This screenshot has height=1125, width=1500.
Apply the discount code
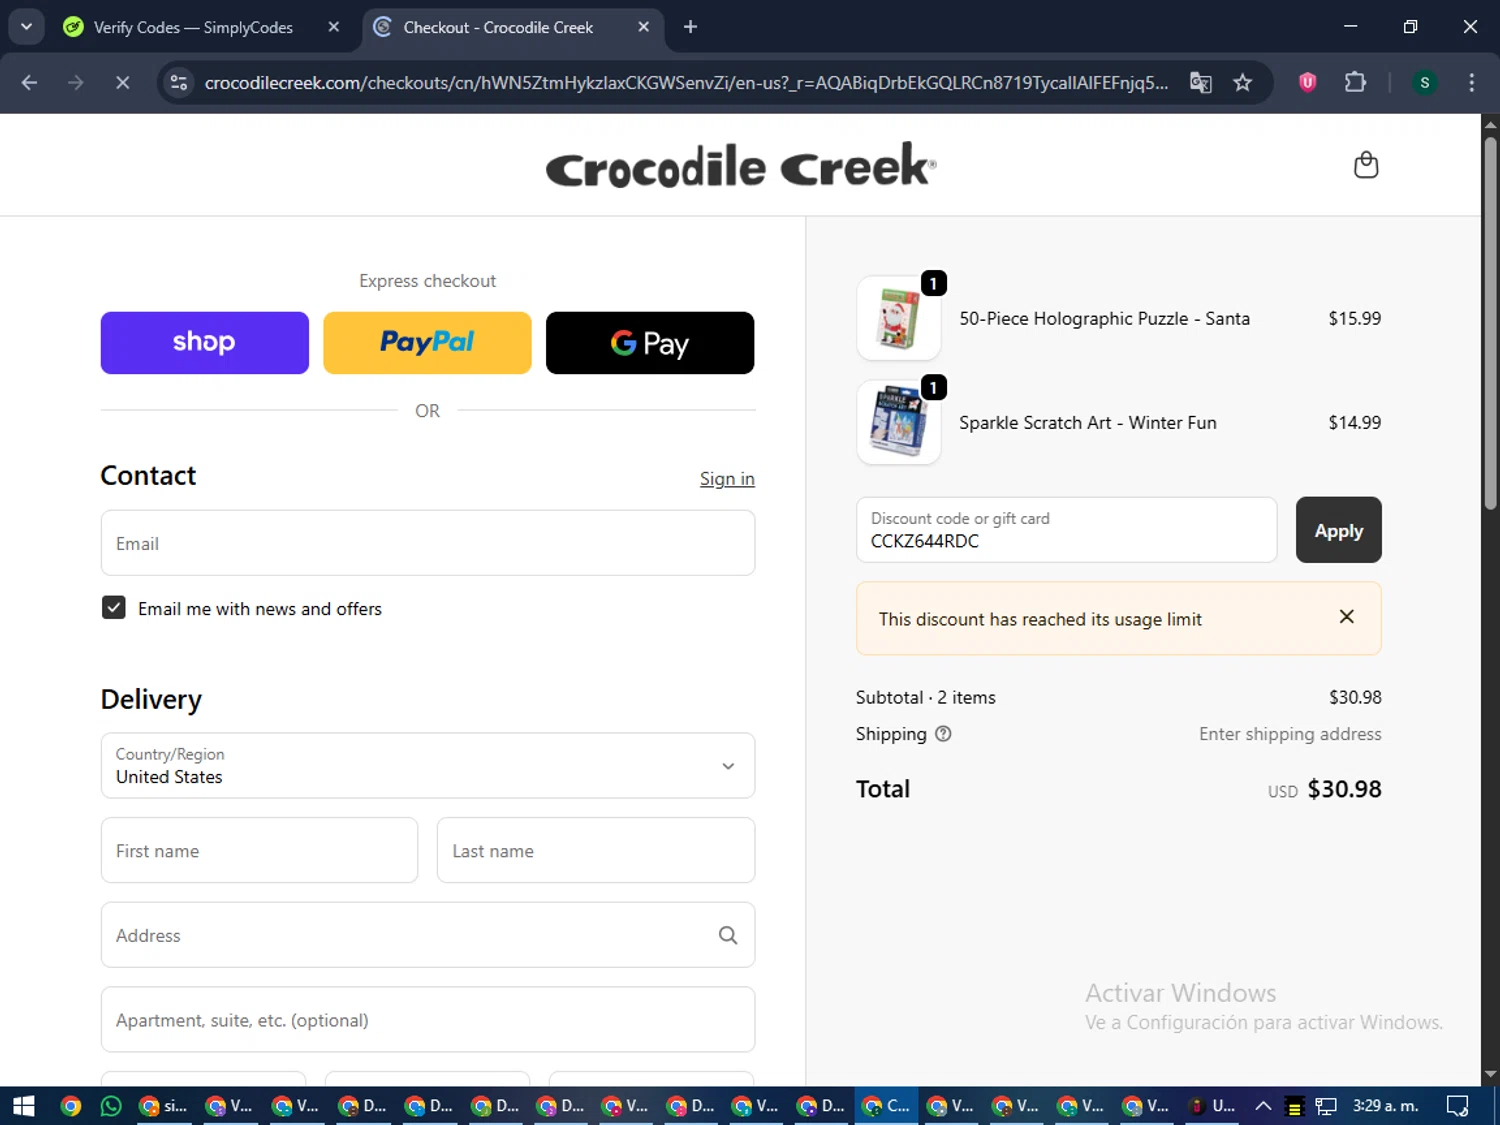tap(1338, 530)
